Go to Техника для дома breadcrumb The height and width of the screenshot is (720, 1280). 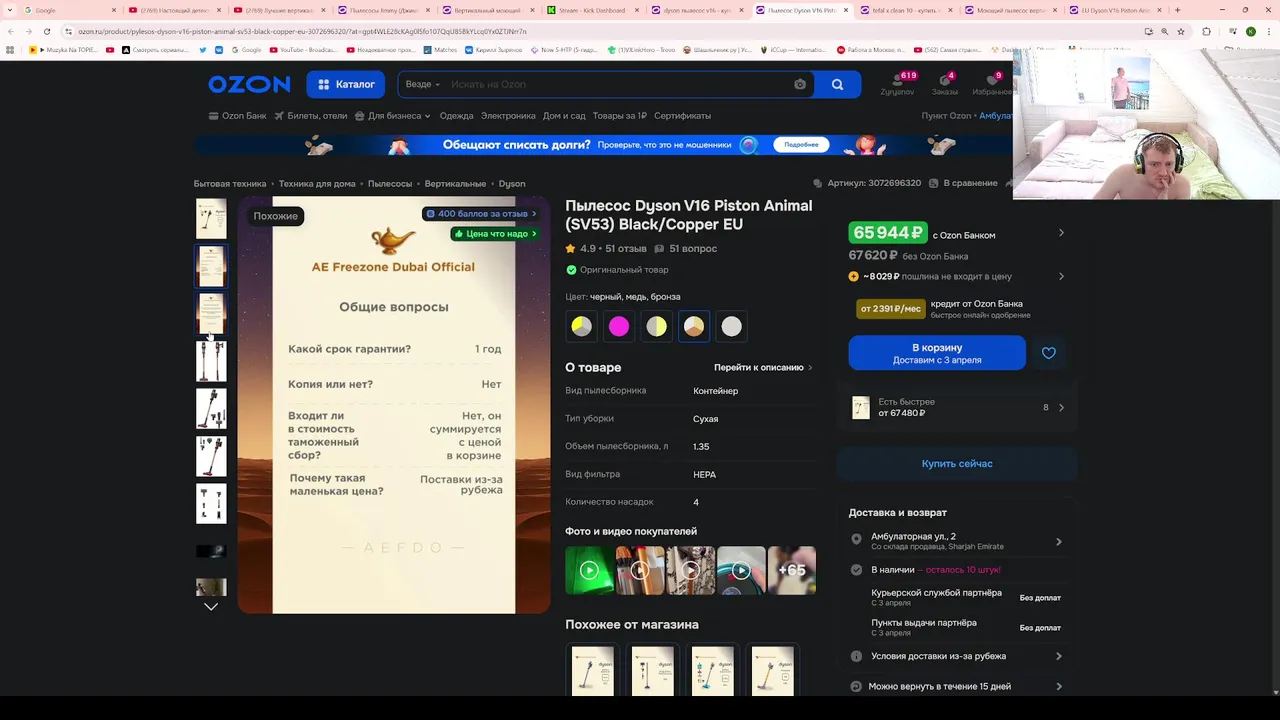pyautogui.click(x=317, y=184)
